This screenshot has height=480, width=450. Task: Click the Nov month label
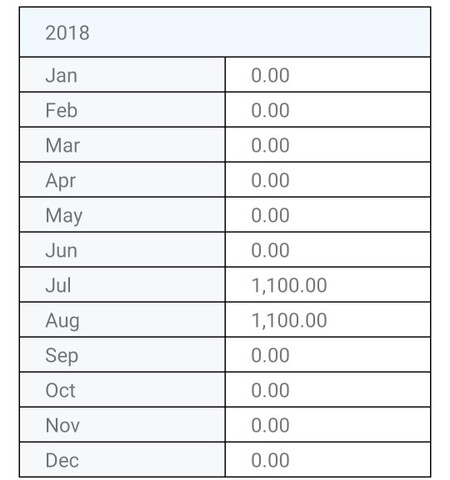[63, 425]
